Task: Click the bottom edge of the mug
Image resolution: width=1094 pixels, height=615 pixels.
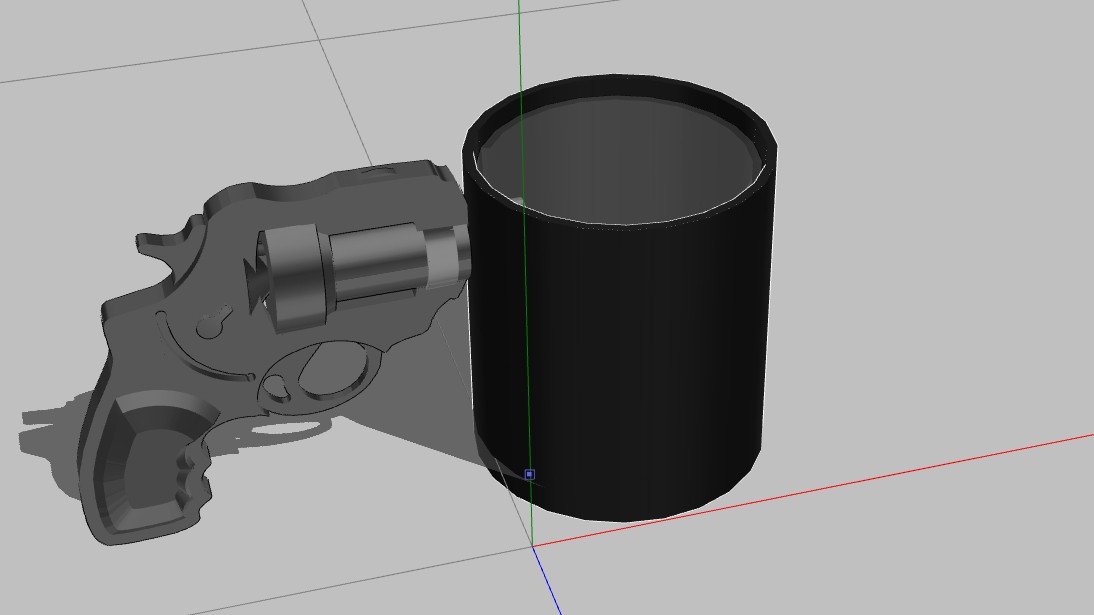Action: pyautogui.click(x=620, y=516)
